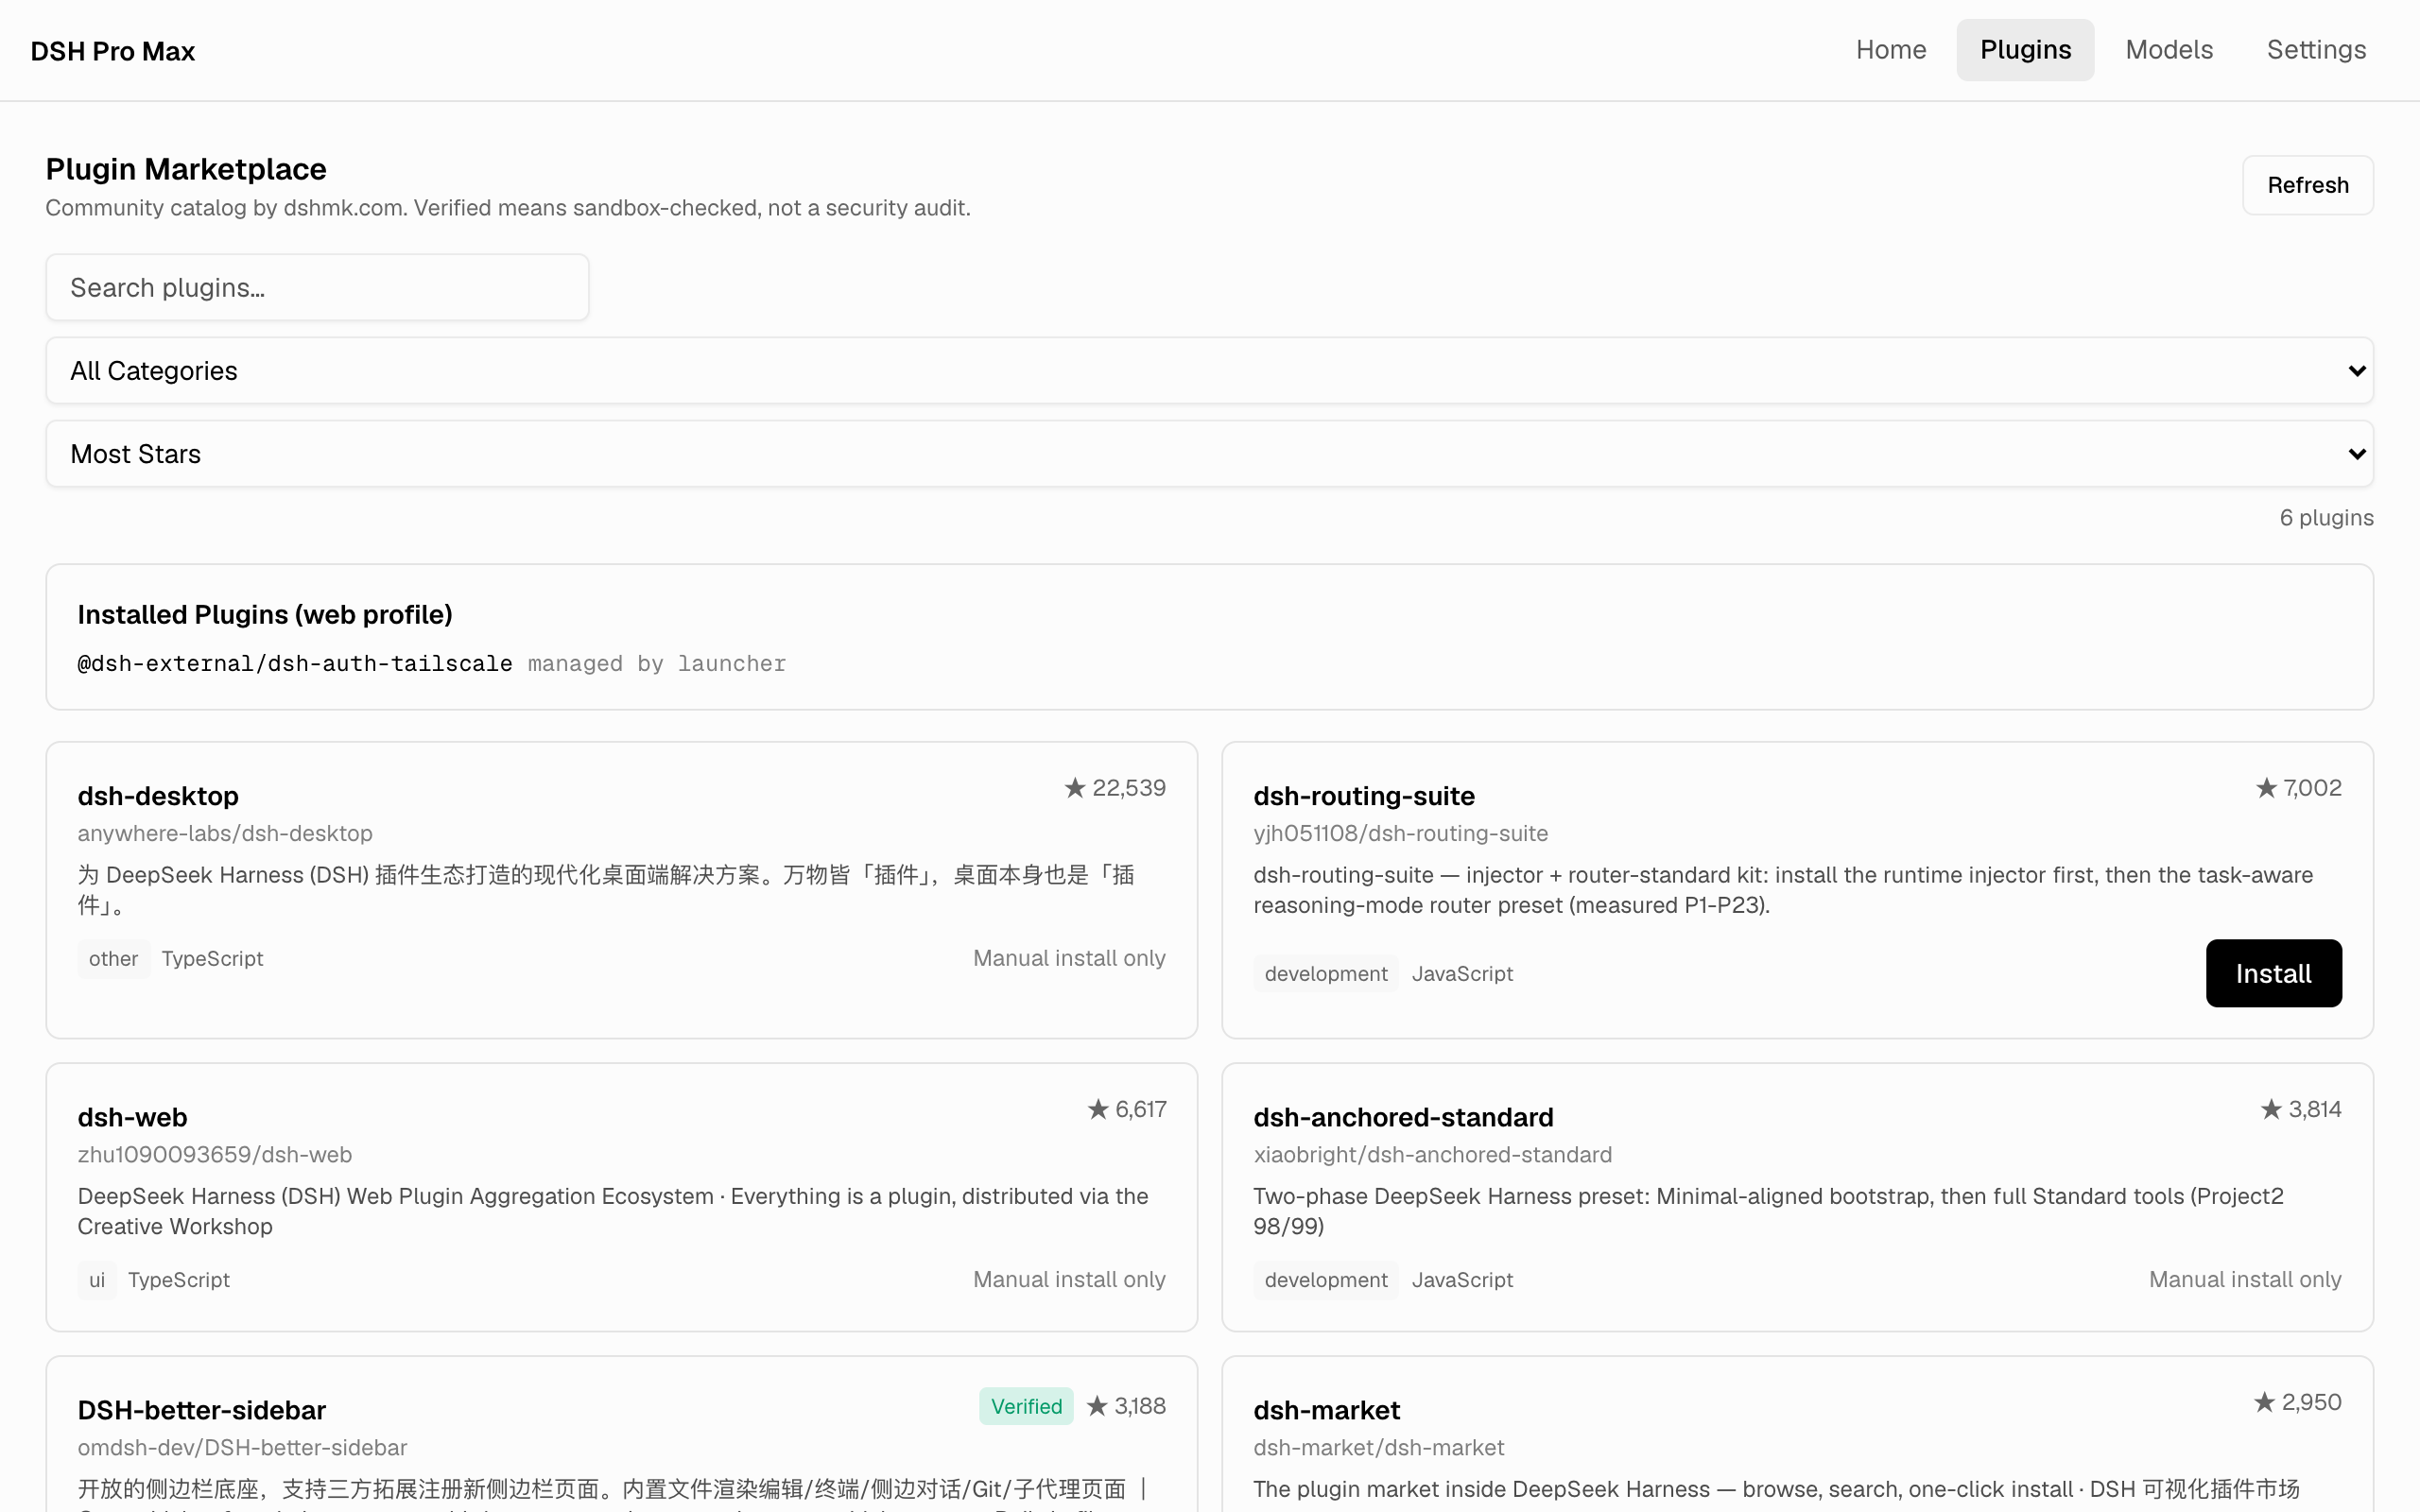Click the zhu1090093659/dsh-web repo path
Viewport: 2420px width, 1512px height.
tap(215, 1154)
